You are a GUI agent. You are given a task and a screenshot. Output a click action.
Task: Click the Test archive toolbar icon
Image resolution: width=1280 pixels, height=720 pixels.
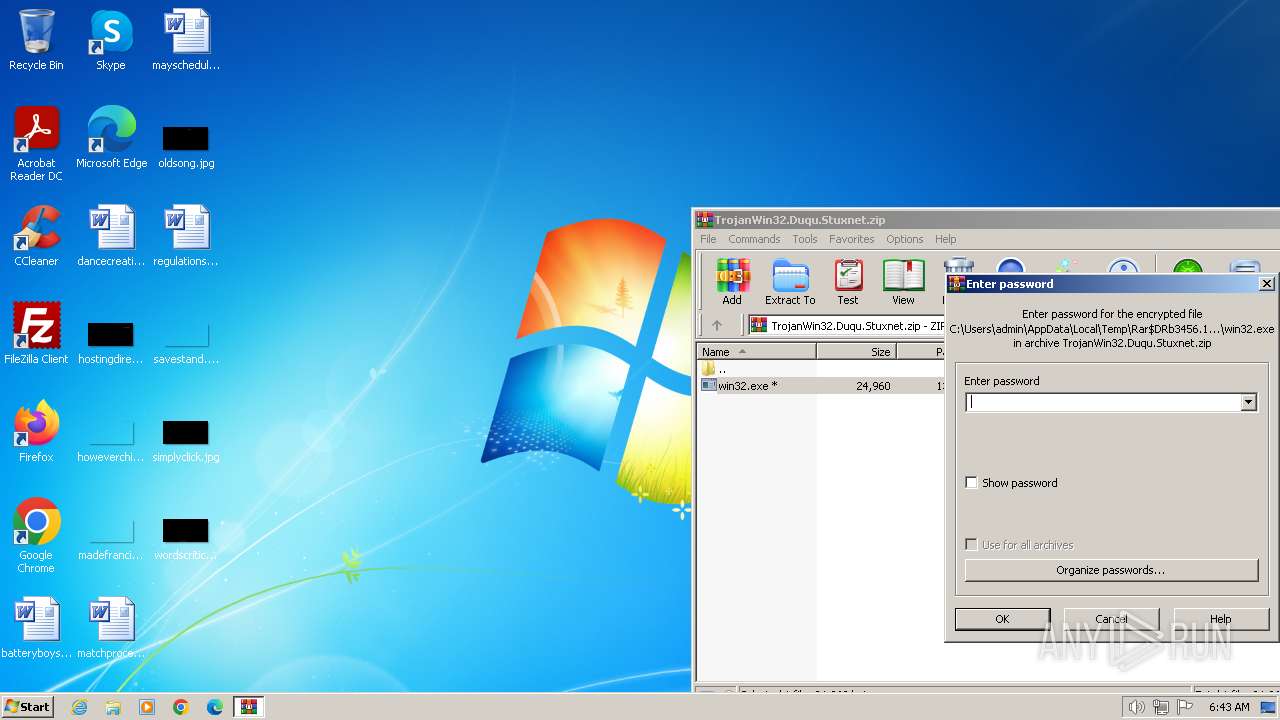coord(848,281)
